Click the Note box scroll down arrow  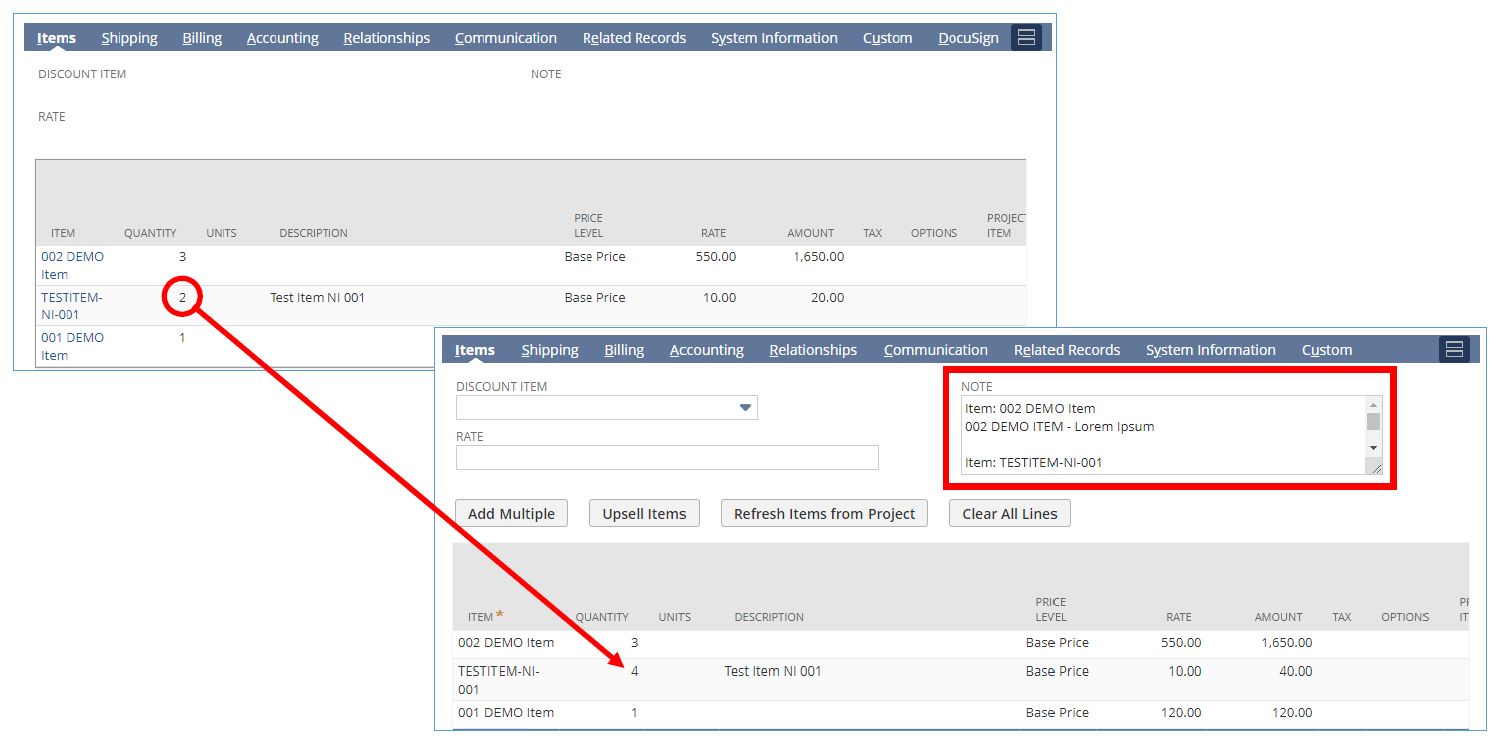click(x=1373, y=447)
